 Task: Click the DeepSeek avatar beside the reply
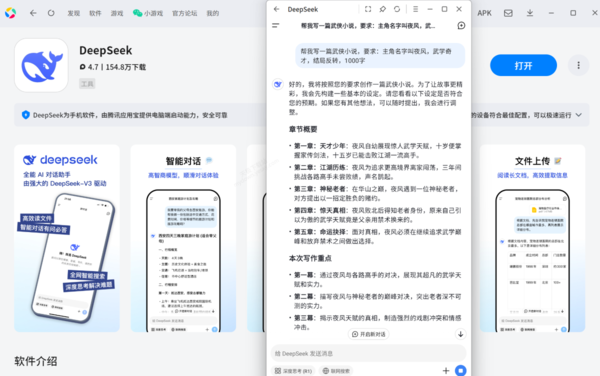pos(277,84)
